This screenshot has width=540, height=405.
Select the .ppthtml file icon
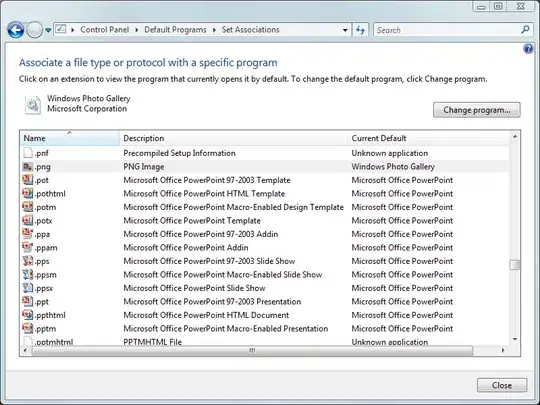point(28,315)
